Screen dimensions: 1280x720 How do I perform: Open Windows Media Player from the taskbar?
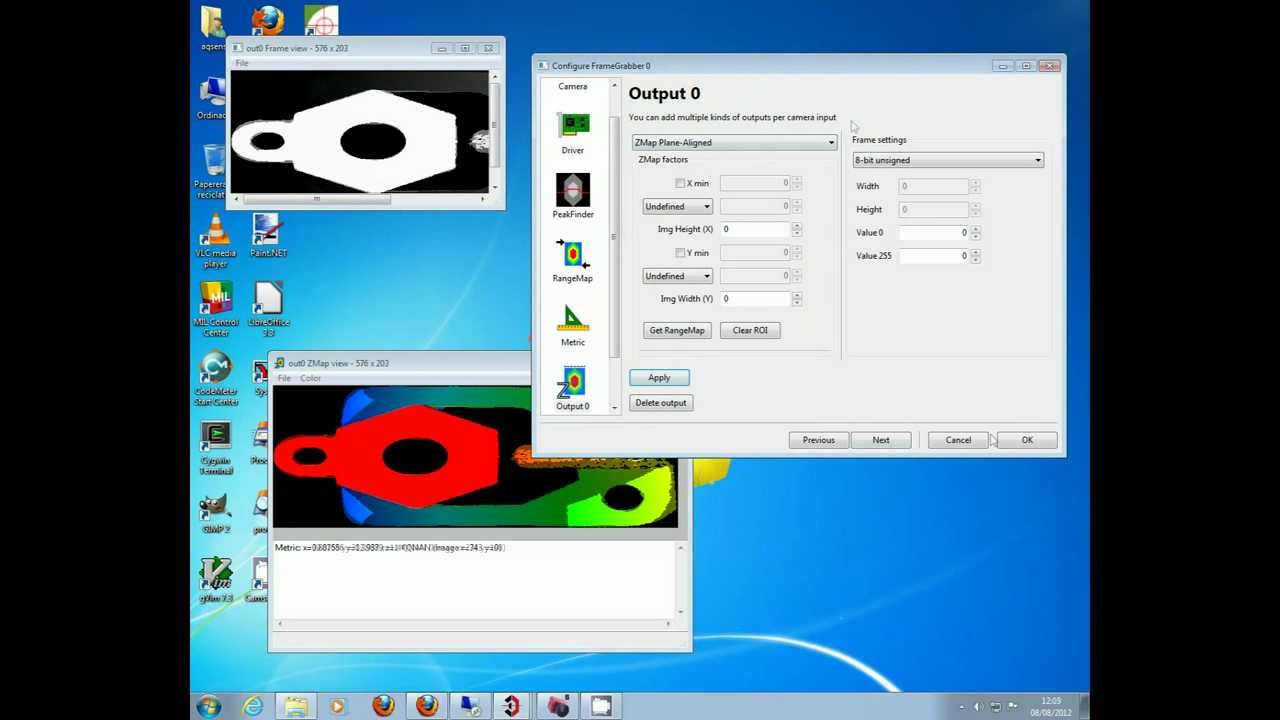[338, 707]
